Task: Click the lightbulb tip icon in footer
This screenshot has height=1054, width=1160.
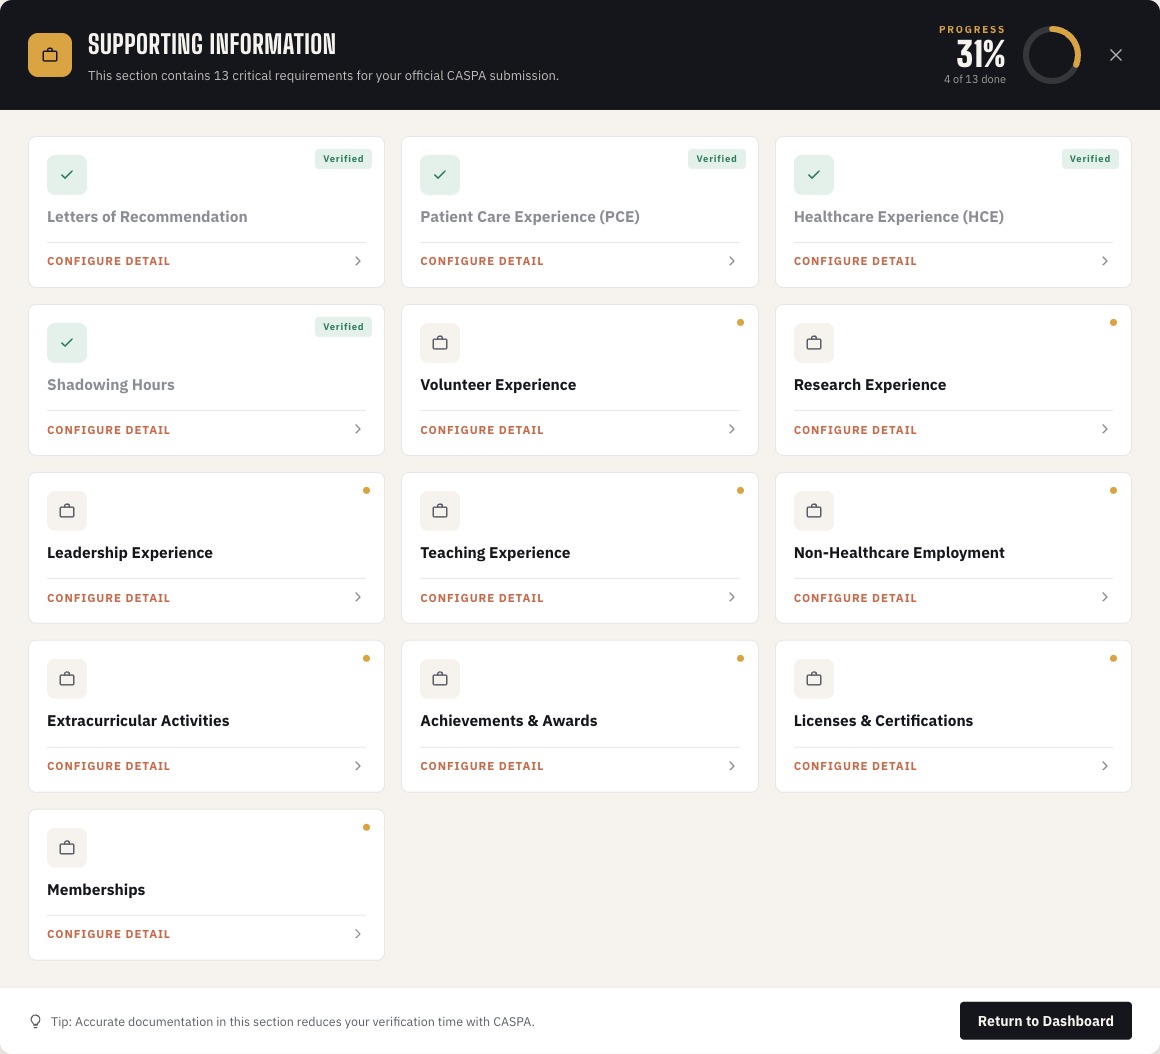Action: [35, 1021]
